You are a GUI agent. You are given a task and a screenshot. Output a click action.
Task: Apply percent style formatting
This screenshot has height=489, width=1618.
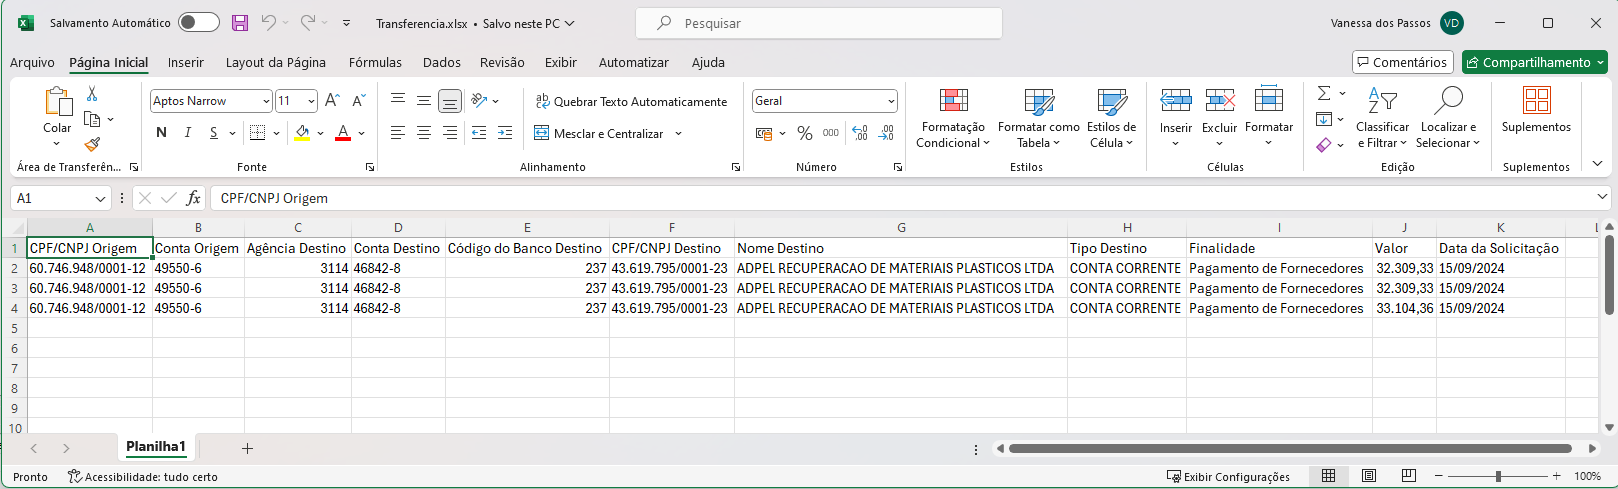(805, 133)
